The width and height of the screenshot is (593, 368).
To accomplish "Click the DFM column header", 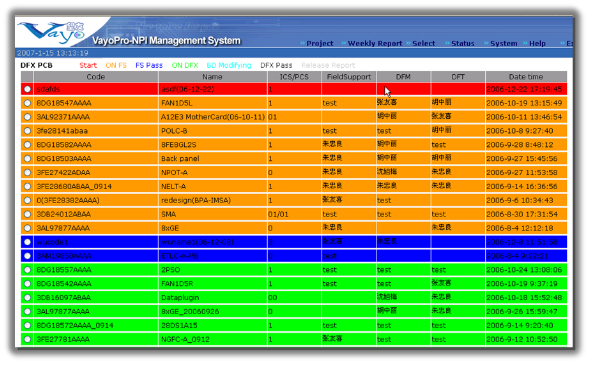I will (403, 77).
